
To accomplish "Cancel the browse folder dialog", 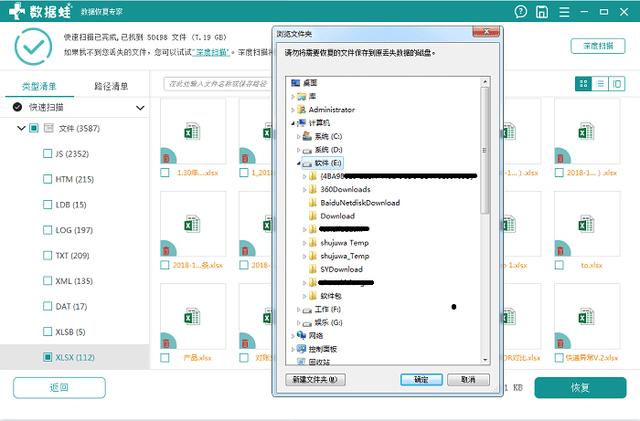I will tap(468, 379).
